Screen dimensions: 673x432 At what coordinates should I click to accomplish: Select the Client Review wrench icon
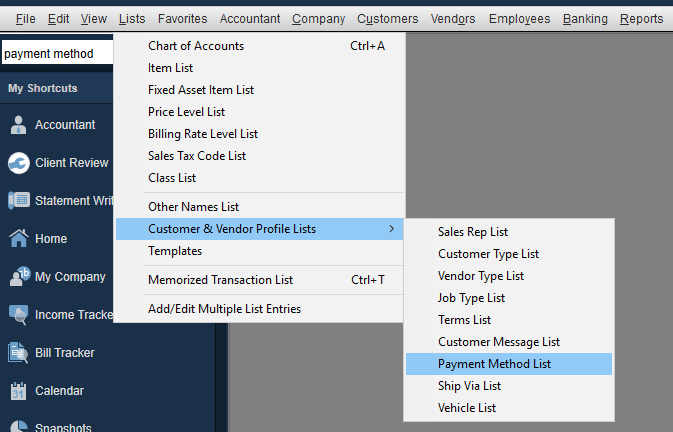pyautogui.click(x=18, y=163)
